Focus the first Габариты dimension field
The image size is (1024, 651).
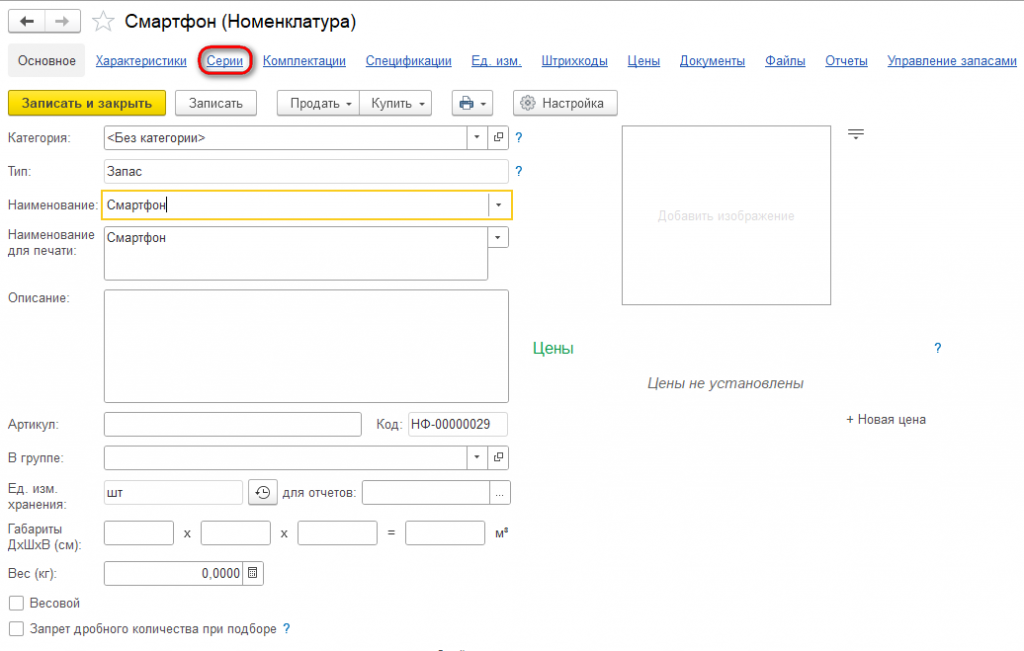[x=138, y=533]
